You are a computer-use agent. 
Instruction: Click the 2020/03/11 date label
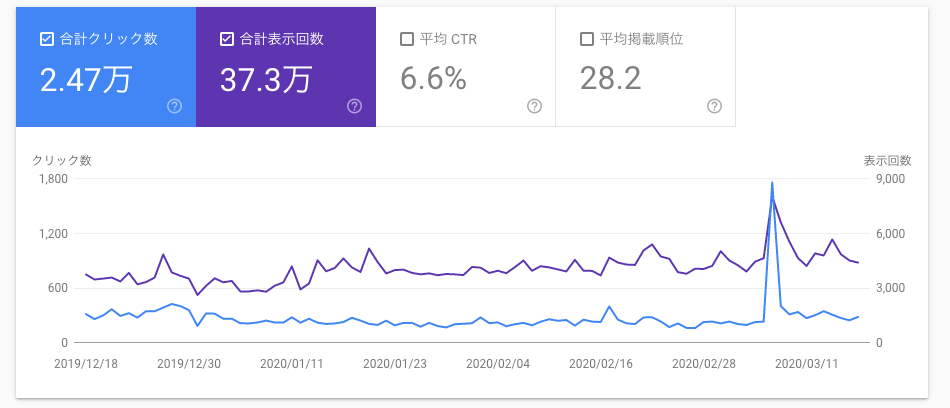(x=806, y=364)
